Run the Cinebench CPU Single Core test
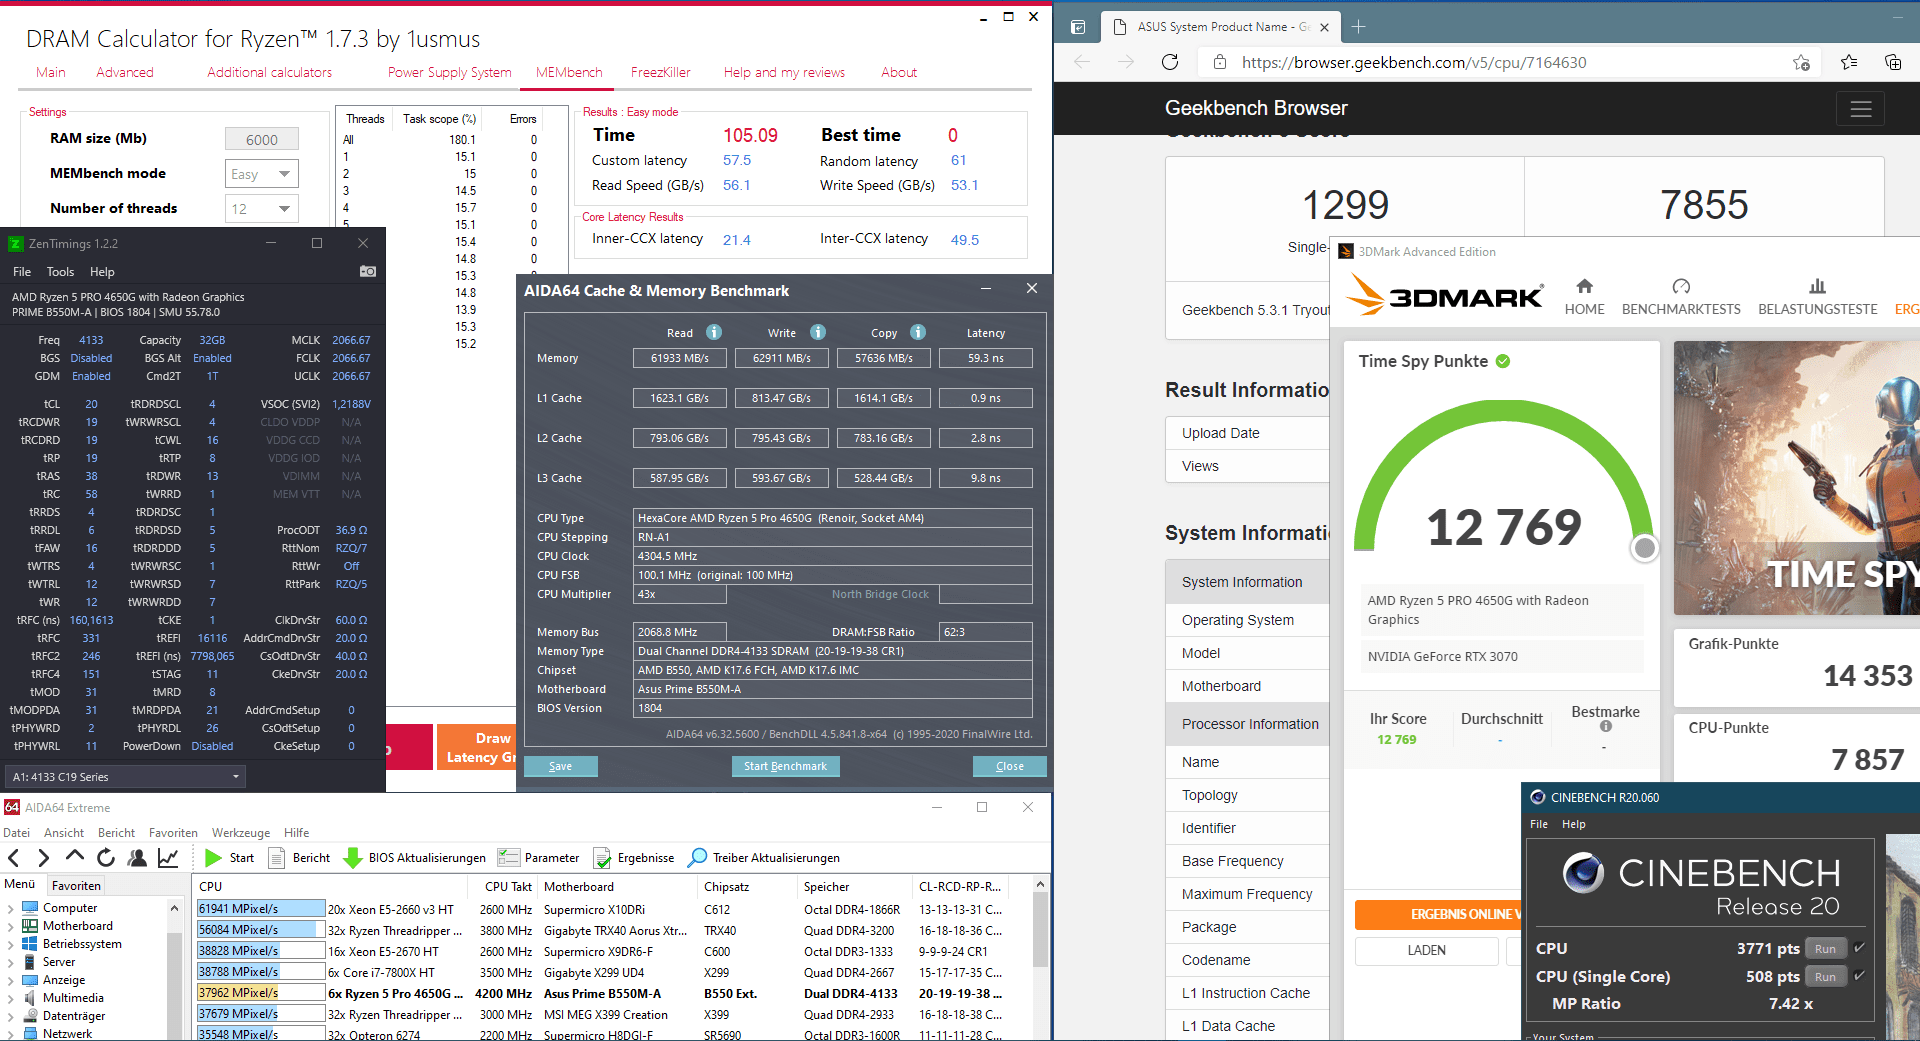The image size is (1920, 1041). [1825, 977]
